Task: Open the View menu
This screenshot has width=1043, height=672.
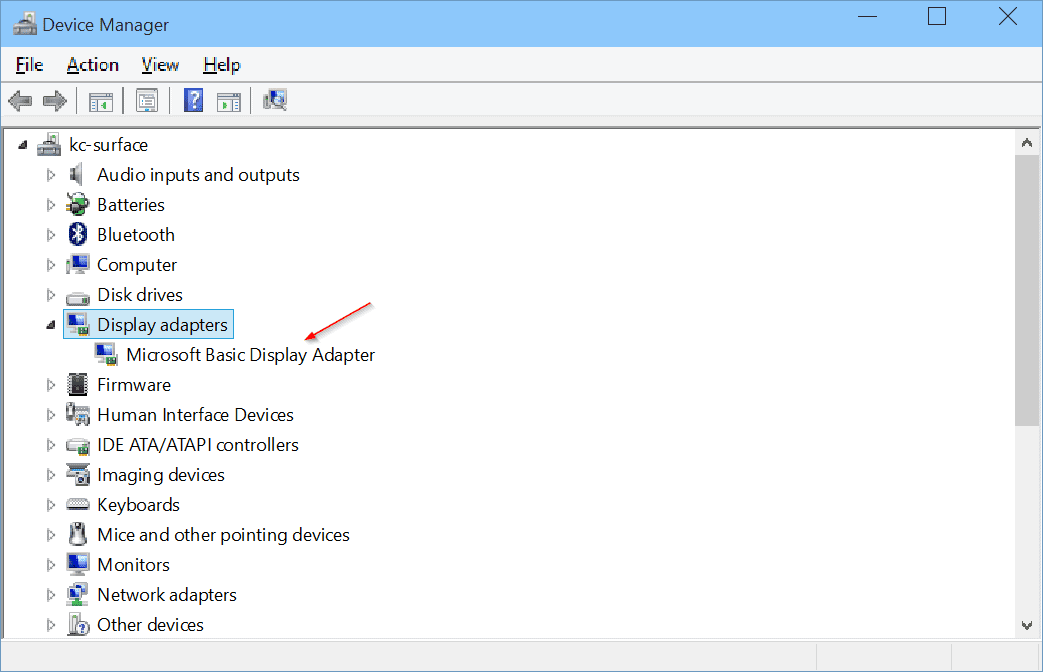Action: point(160,65)
